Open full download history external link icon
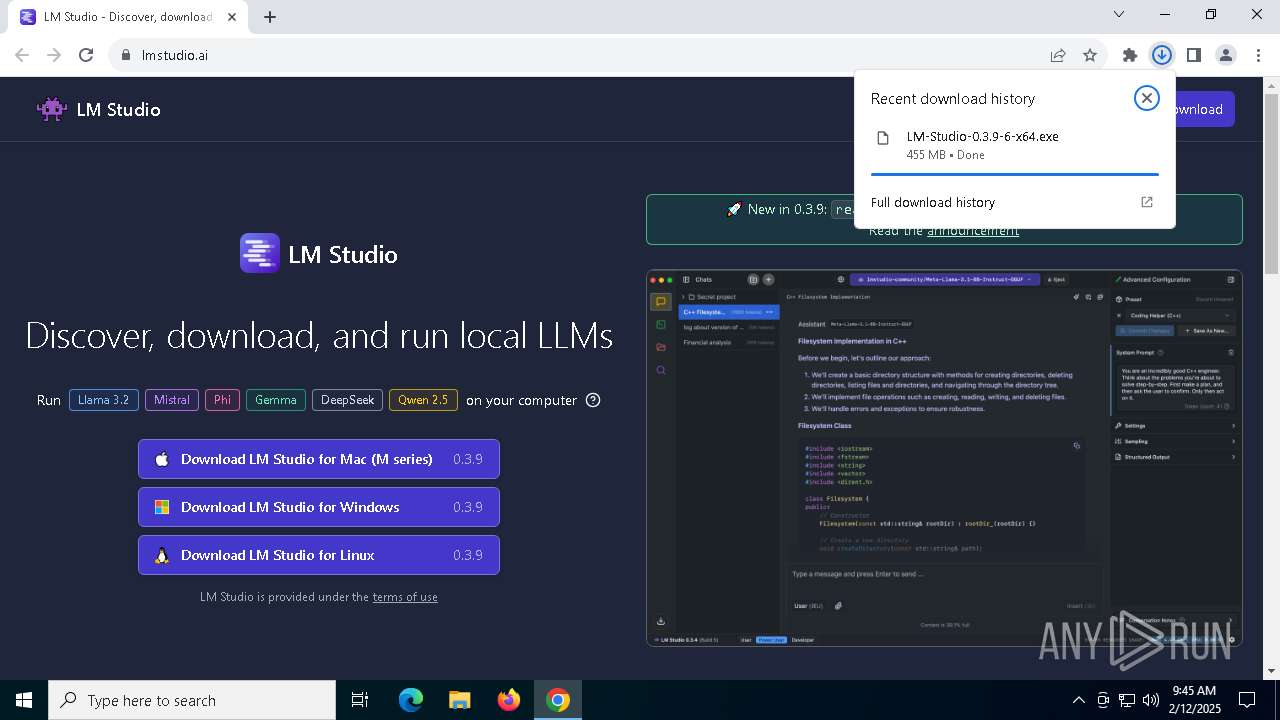 (1147, 202)
